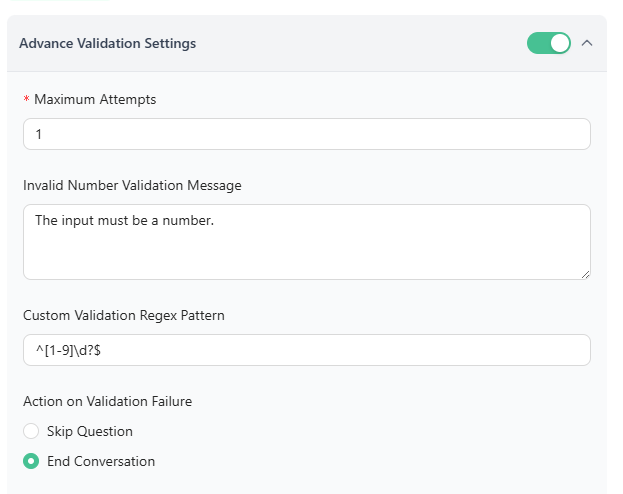Click the text 'The input must be a number.'

(x=124, y=220)
